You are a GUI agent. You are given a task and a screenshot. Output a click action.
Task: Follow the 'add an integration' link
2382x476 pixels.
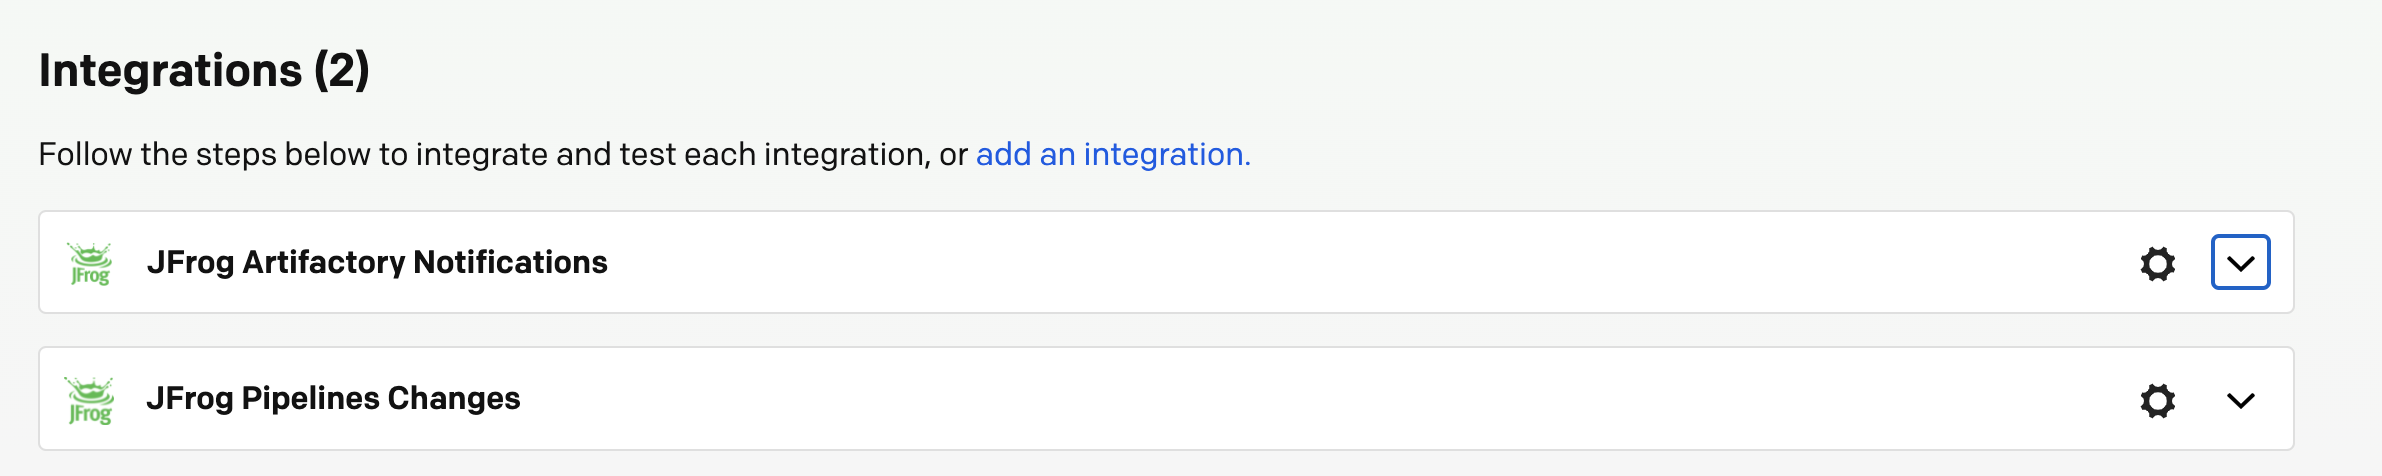click(x=1113, y=154)
